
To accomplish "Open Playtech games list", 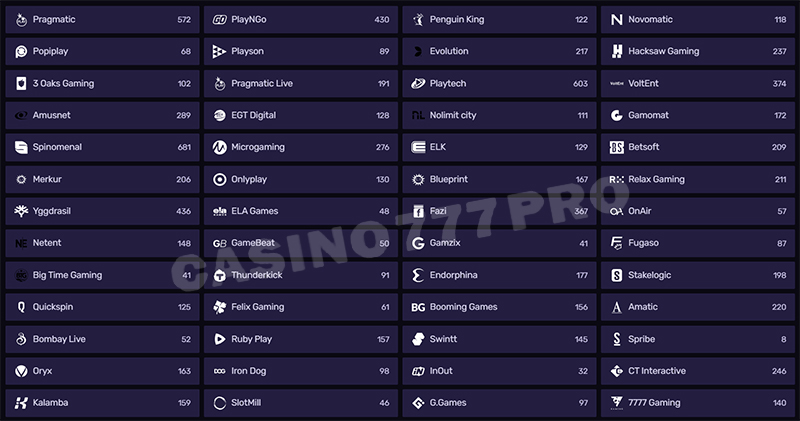I will click(499, 83).
